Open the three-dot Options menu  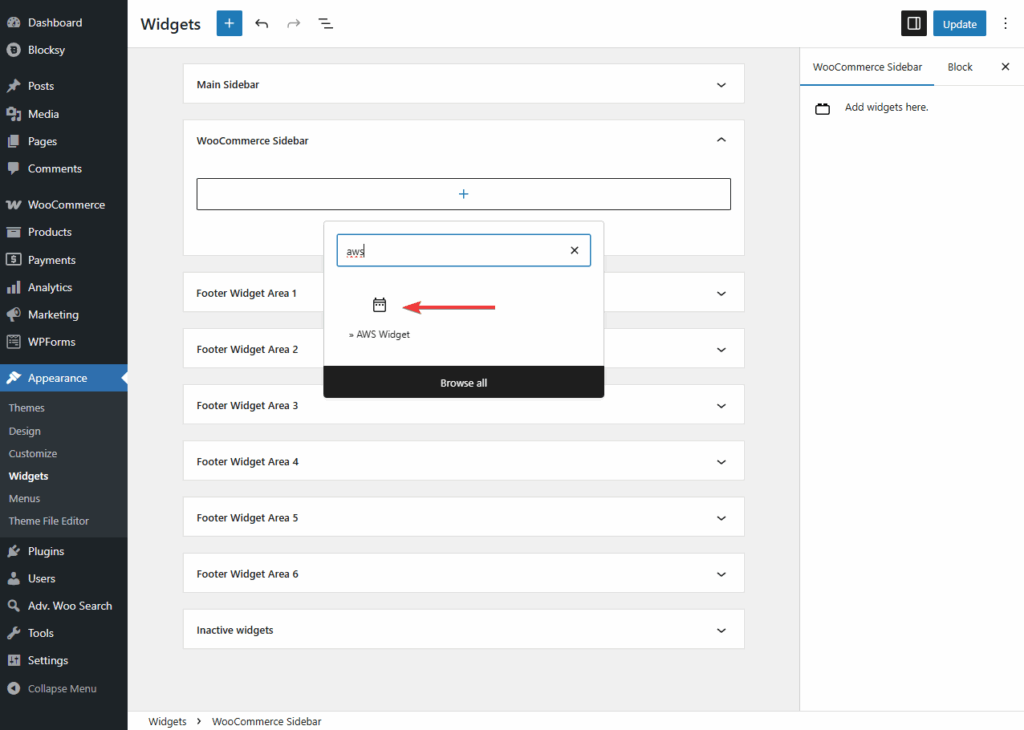(1005, 22)
